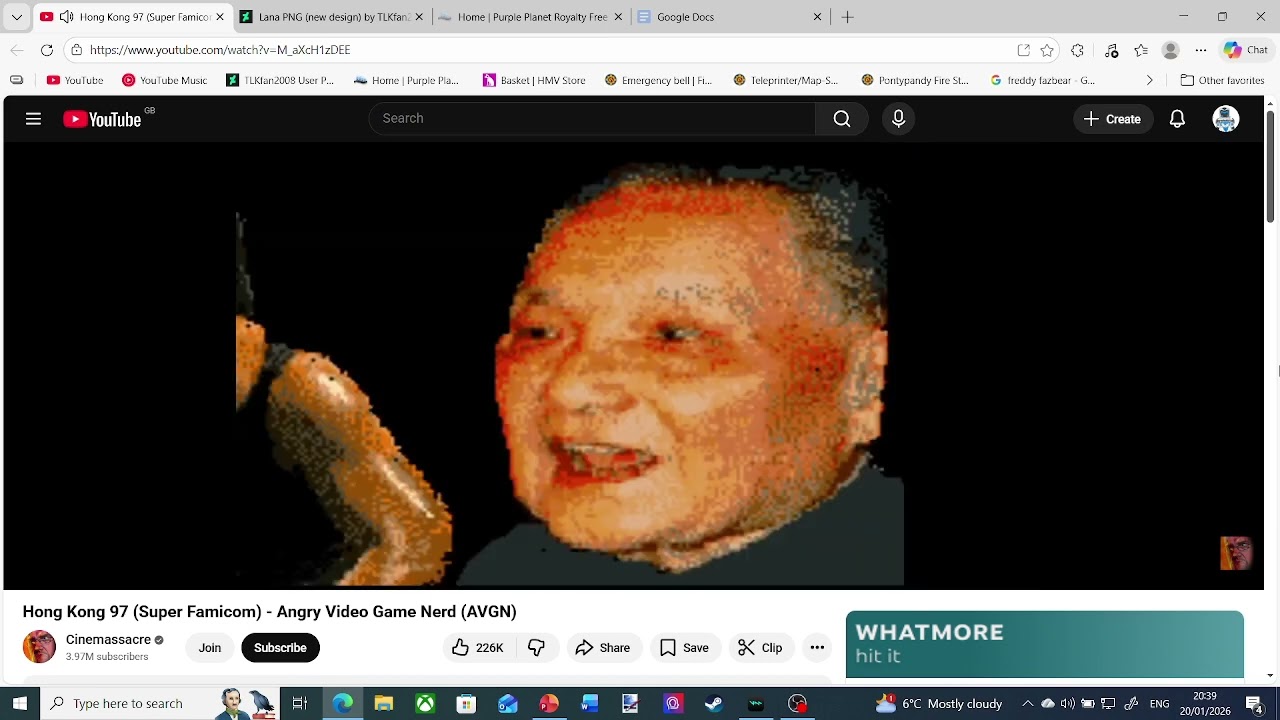
Task: Like the video showing 226K likes
Action: pyautogui.click(x=478, y=648)
